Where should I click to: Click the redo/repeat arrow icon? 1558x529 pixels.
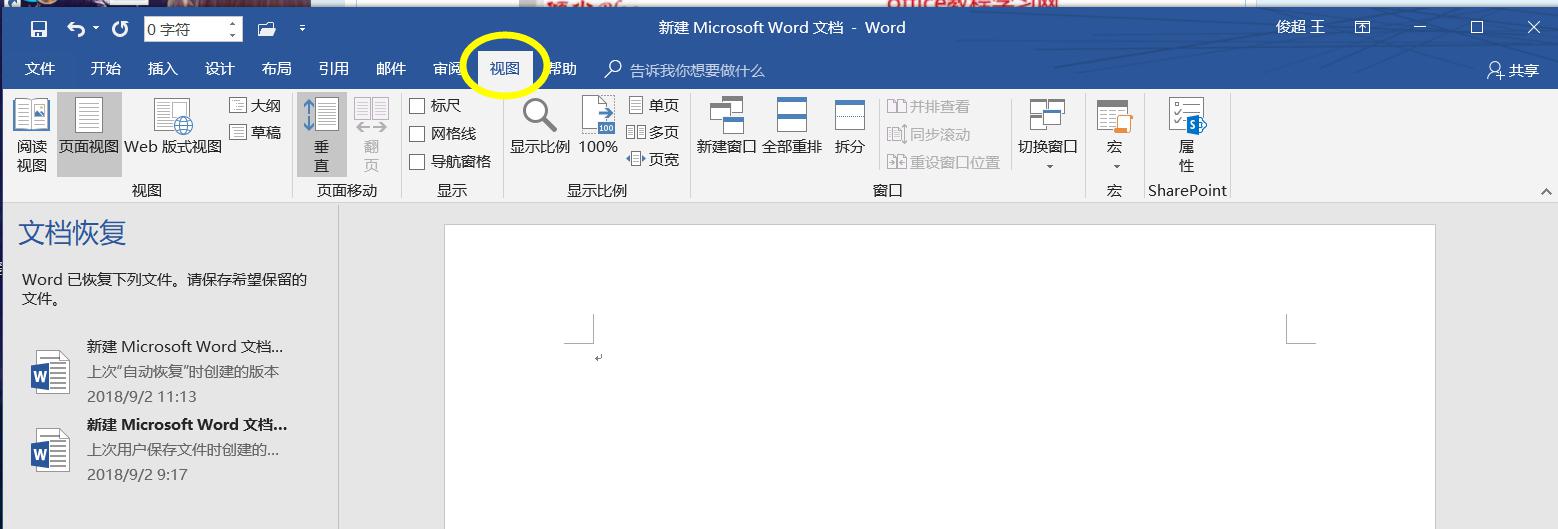coord(120,29)
